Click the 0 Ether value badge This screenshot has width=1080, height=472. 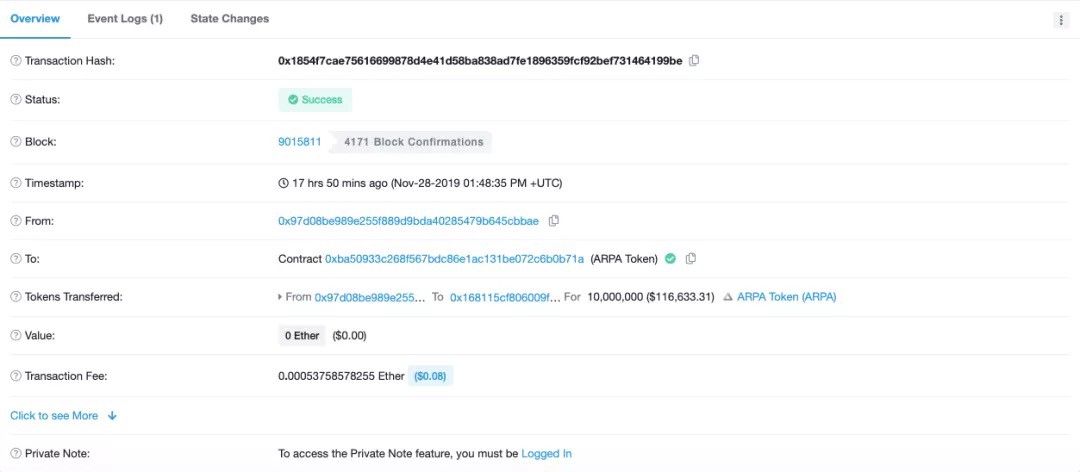tap(302, 336)
